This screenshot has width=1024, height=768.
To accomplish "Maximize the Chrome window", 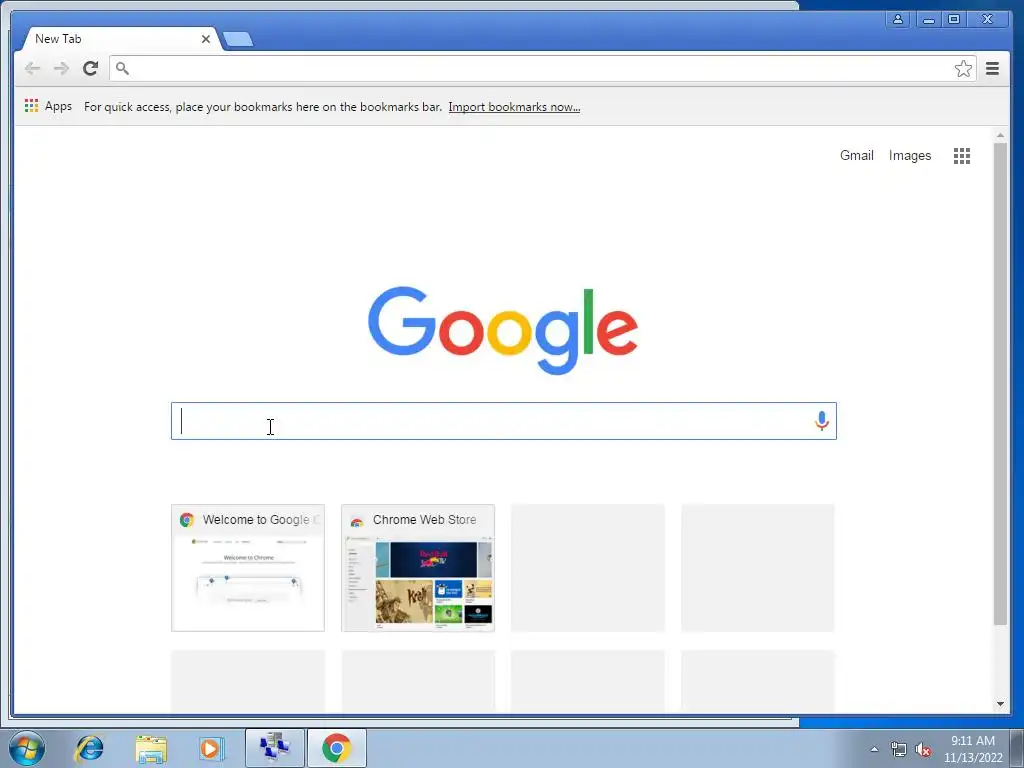I will click(x=953, y=19).
